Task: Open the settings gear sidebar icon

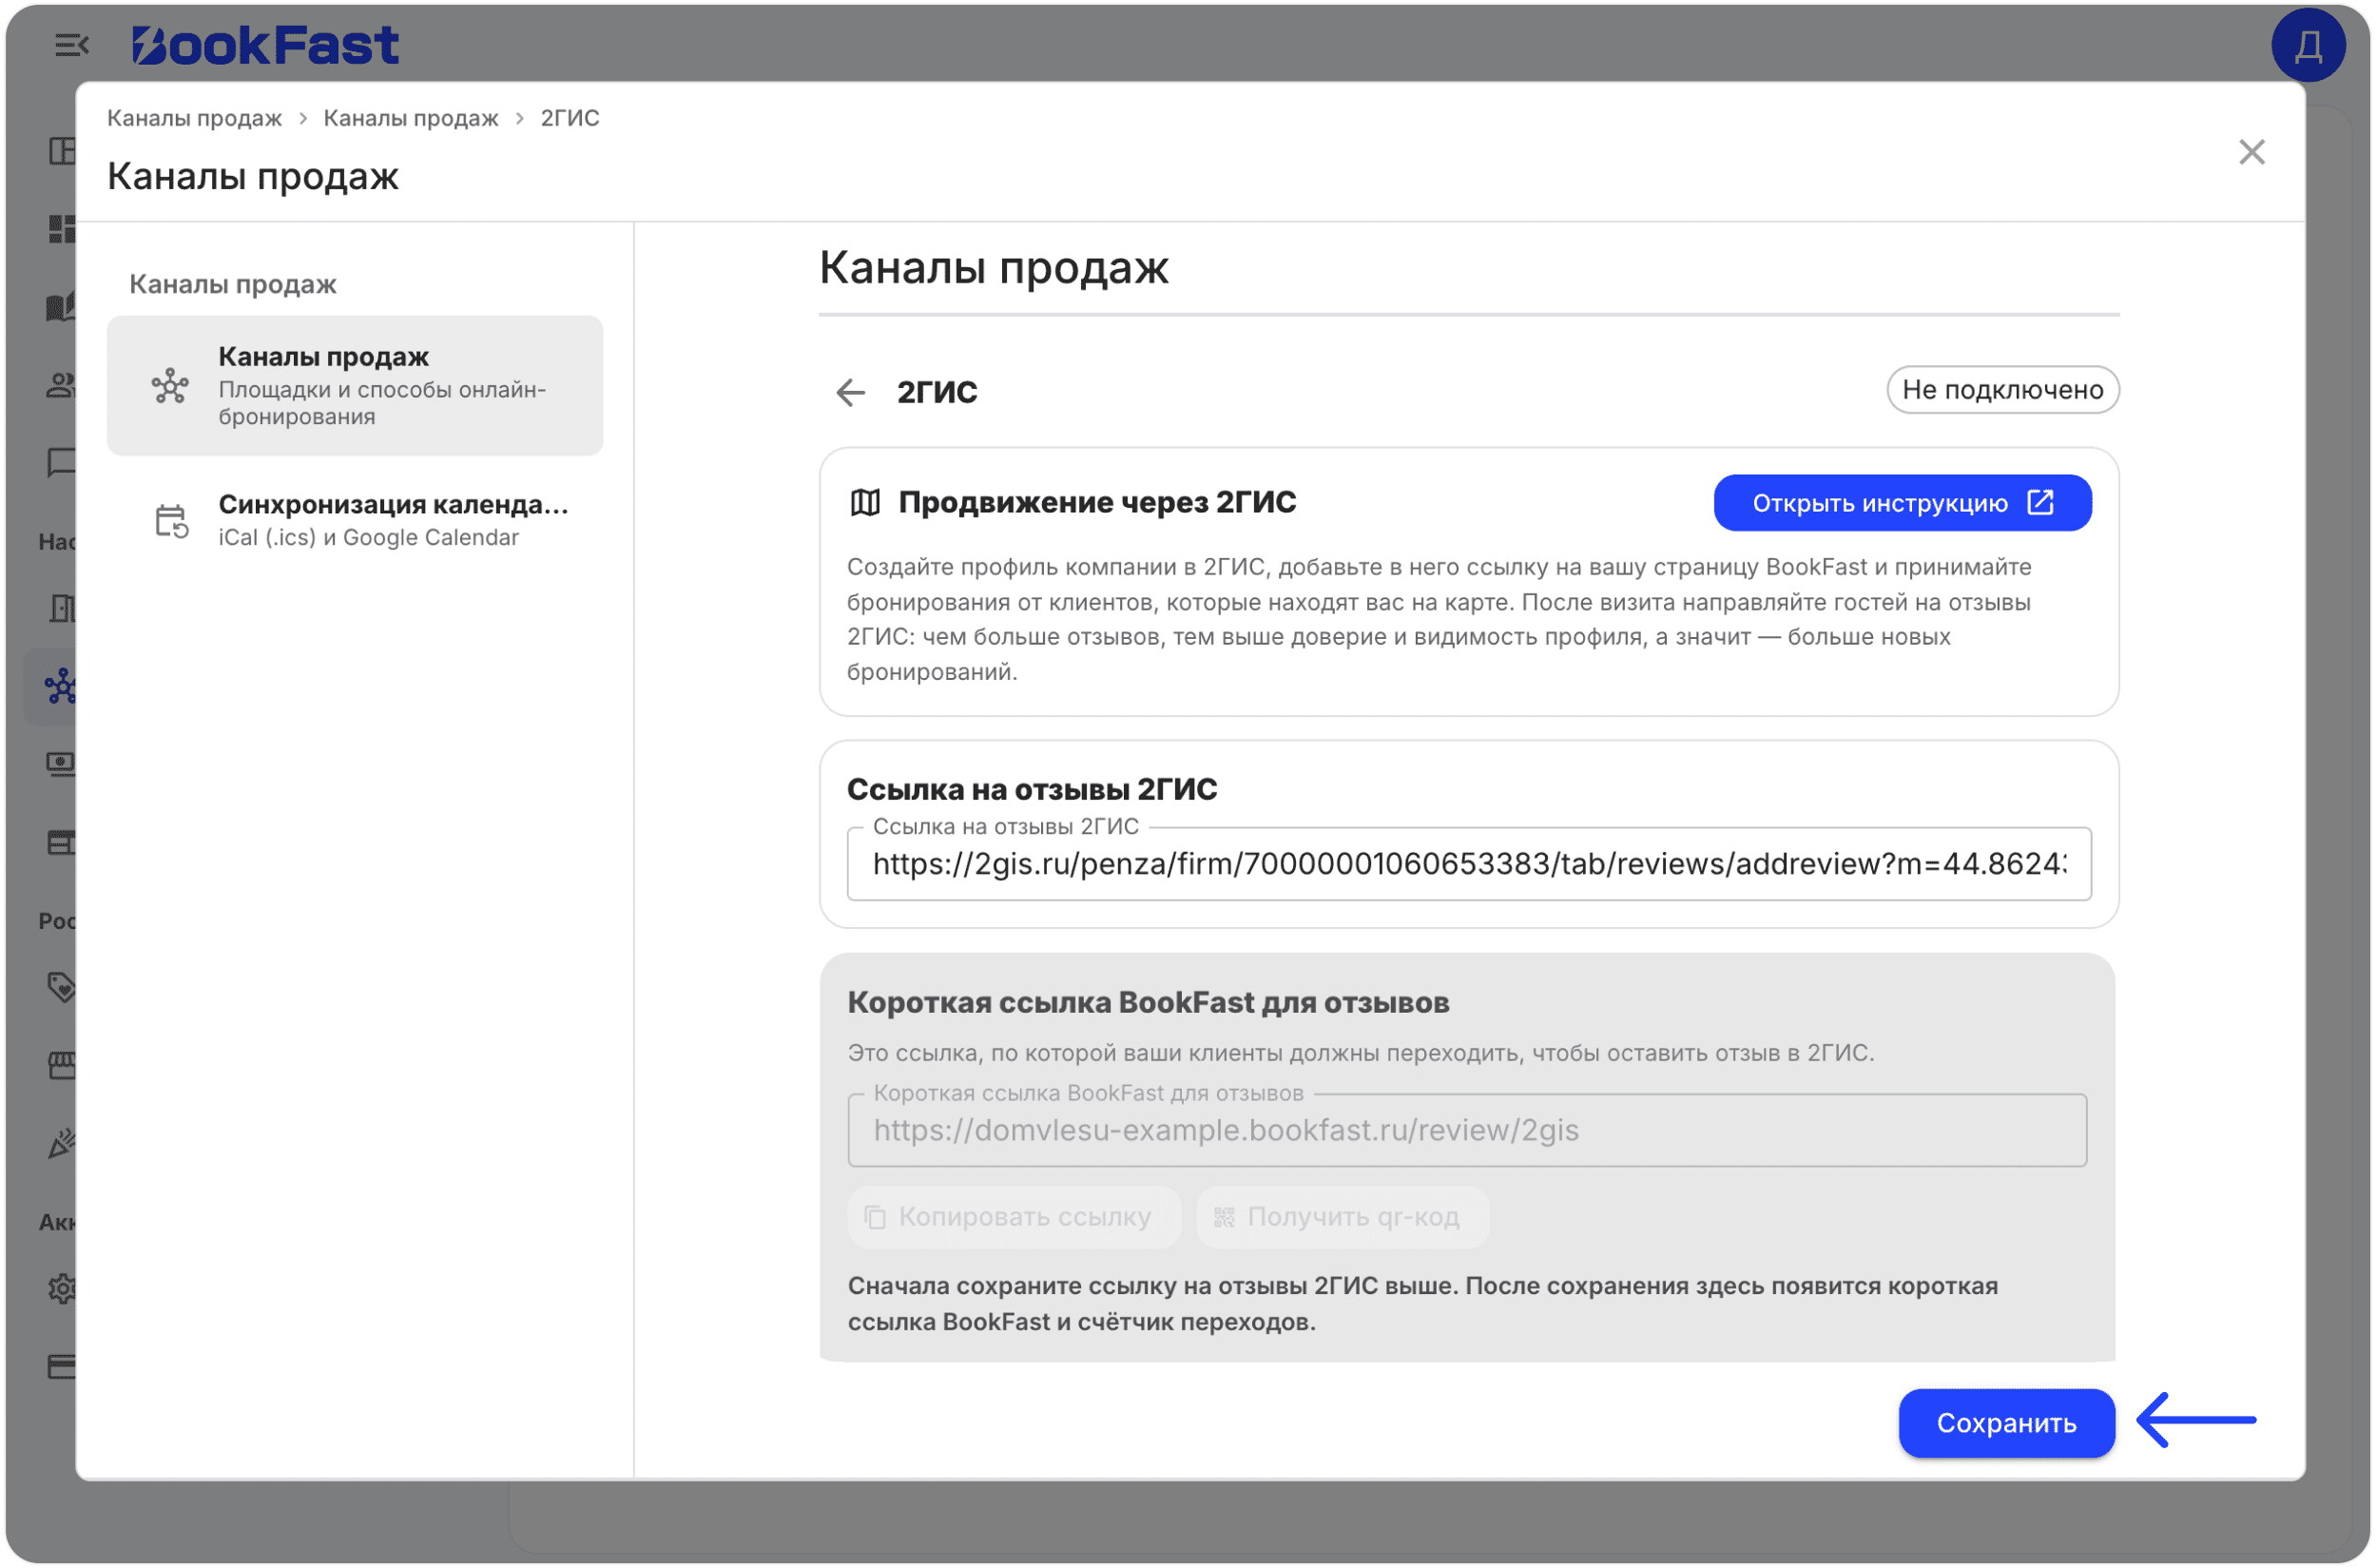Action: tap(62, 1289)
